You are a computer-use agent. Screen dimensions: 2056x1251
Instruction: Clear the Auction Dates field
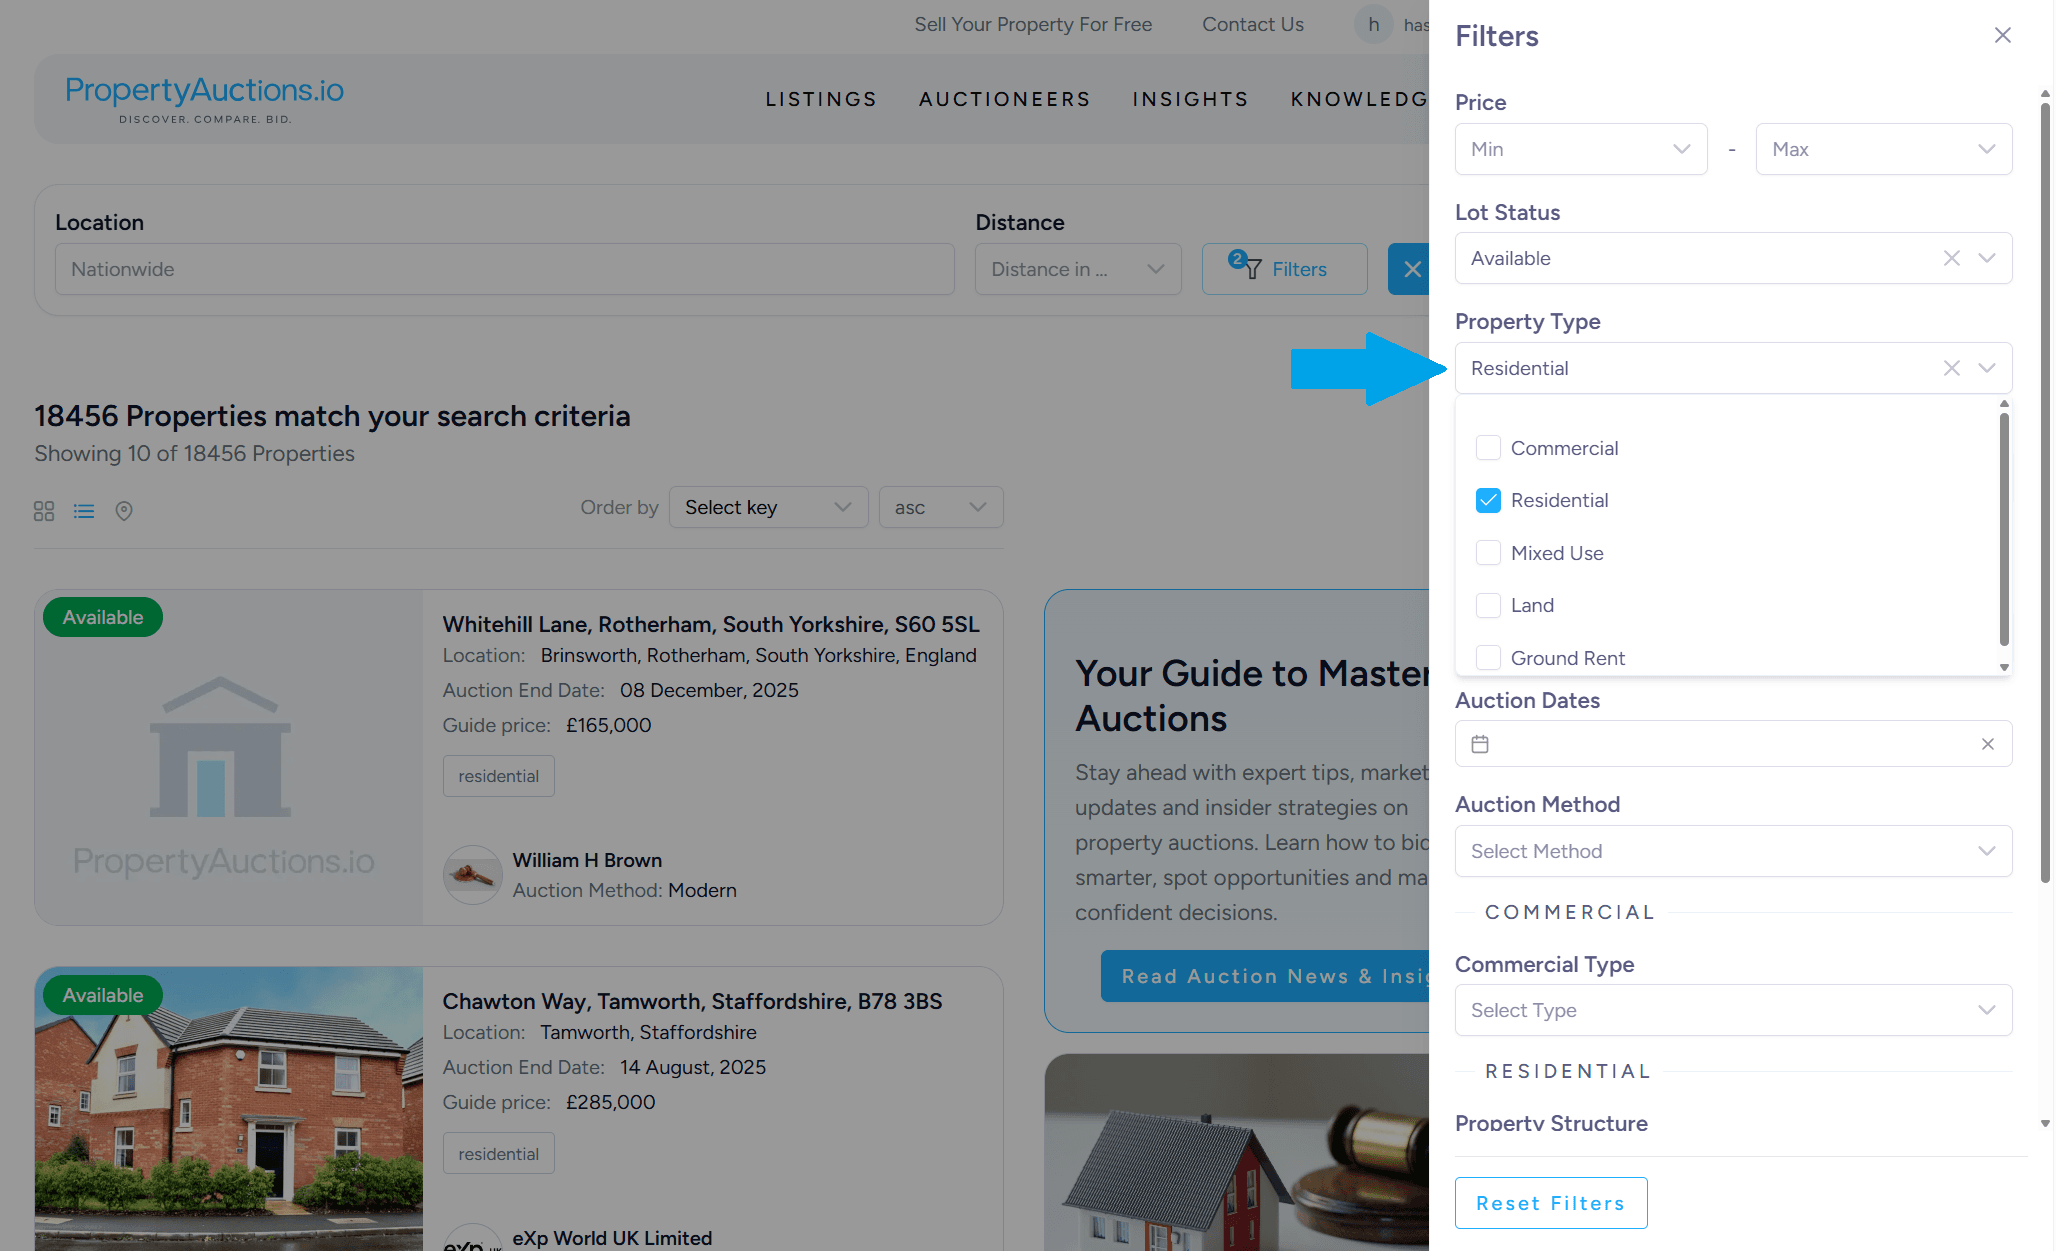pyautogui.click(x=1987, y=744)
